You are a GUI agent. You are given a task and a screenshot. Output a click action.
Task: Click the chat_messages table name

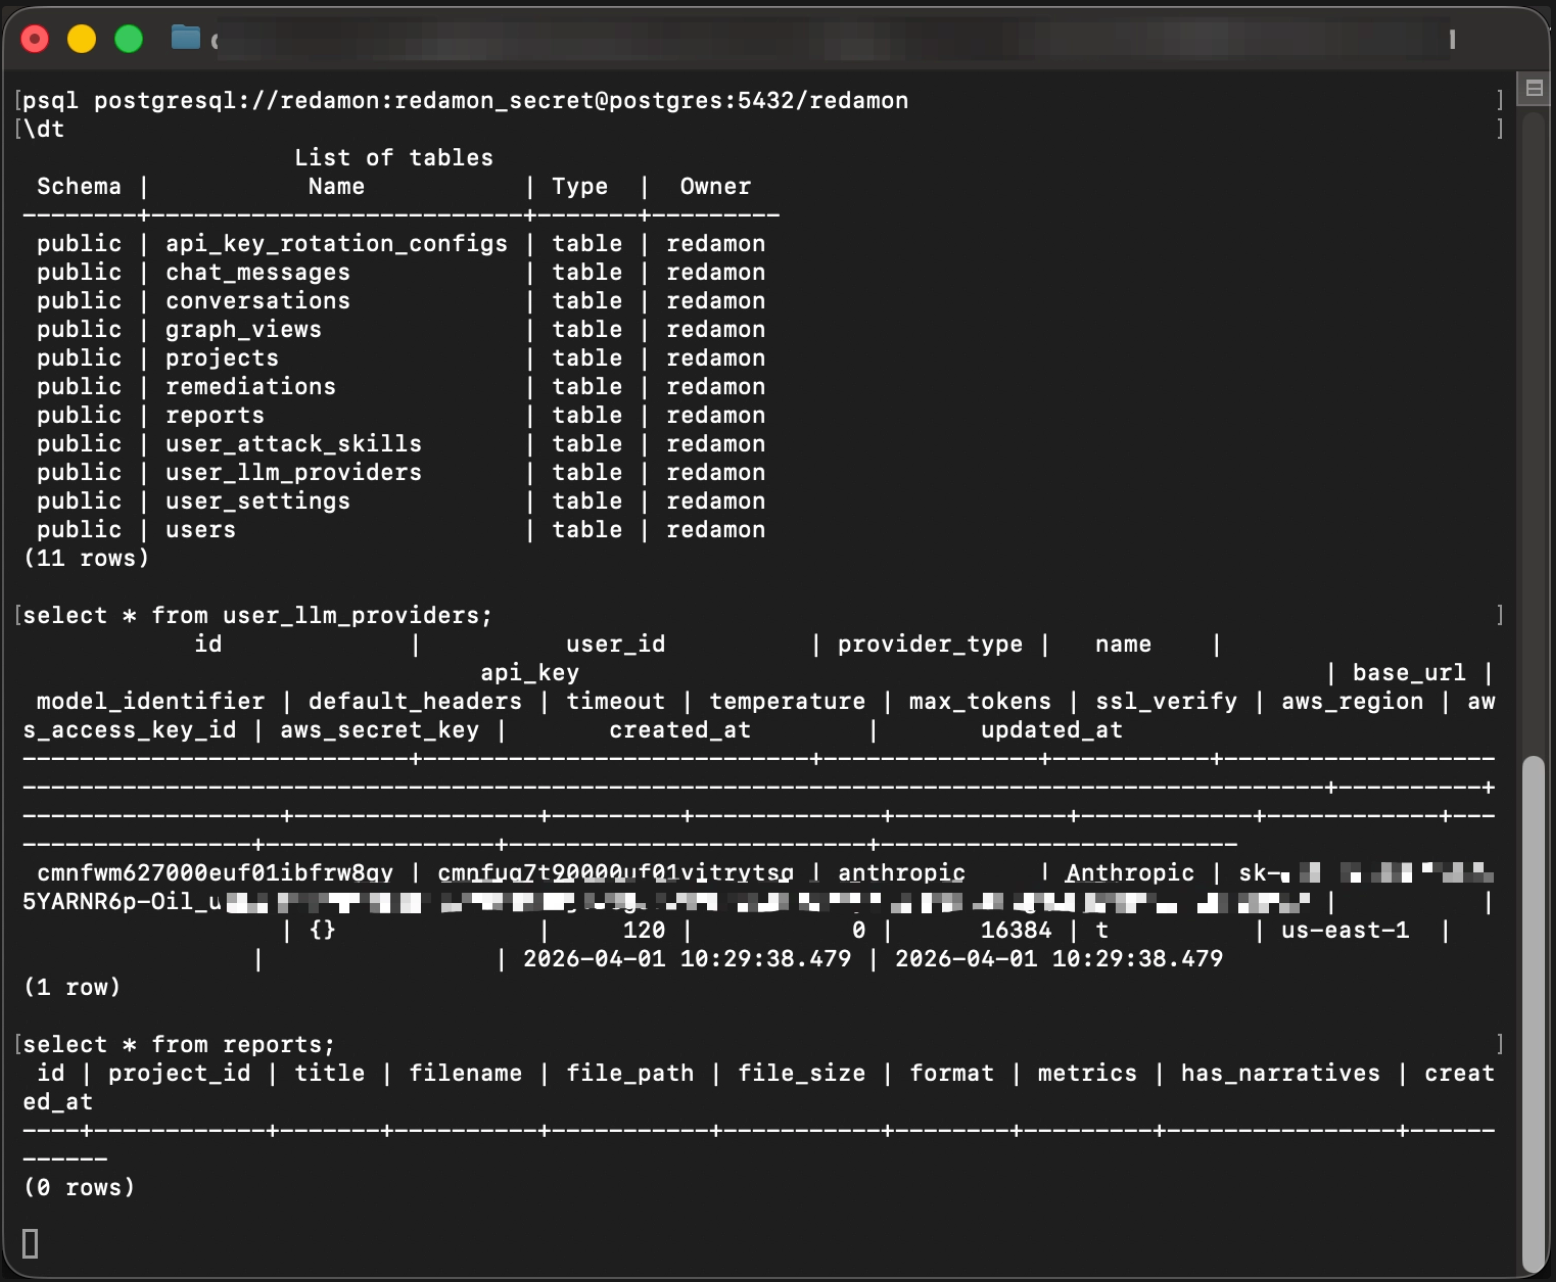(258, 273)
